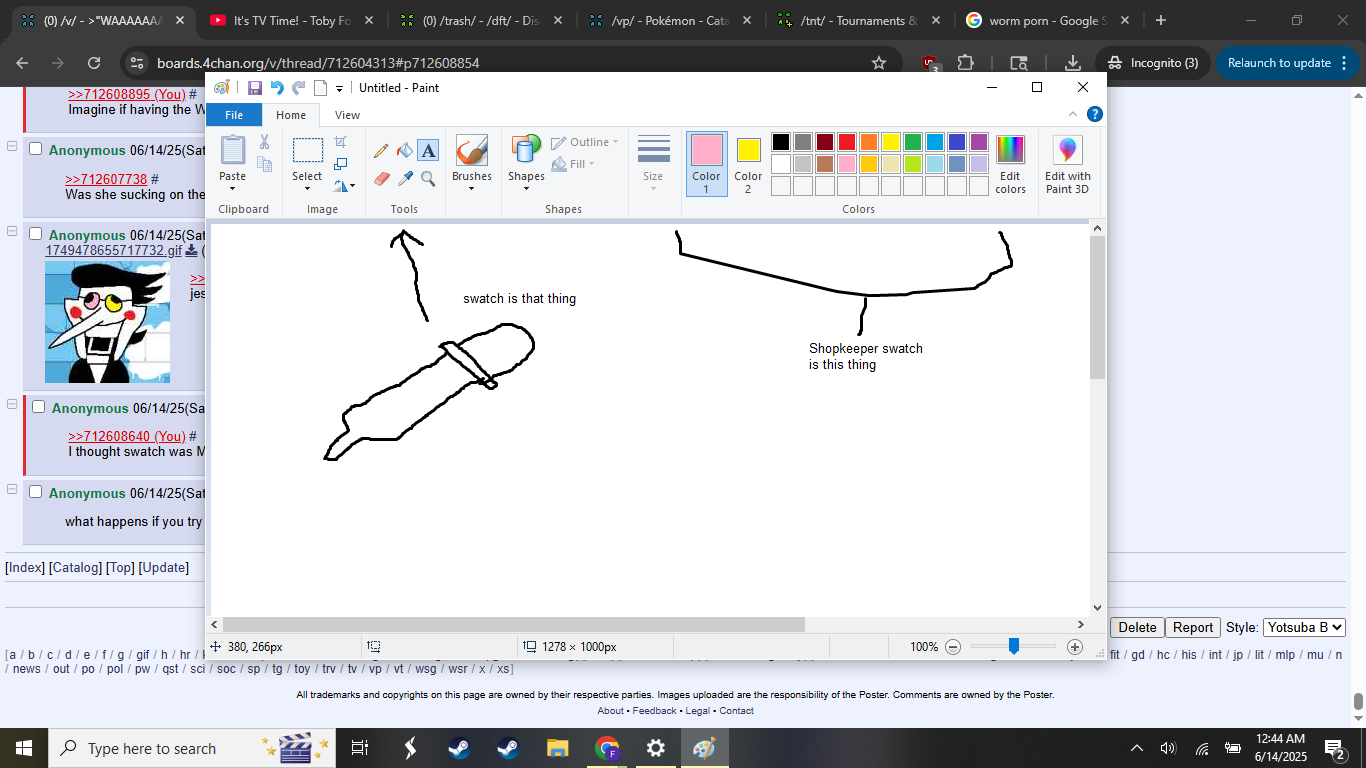The height and width of the screenshot is (768, 1366).
Task: Collapse the post containing >>712607738
Action: tap(12, 146)
